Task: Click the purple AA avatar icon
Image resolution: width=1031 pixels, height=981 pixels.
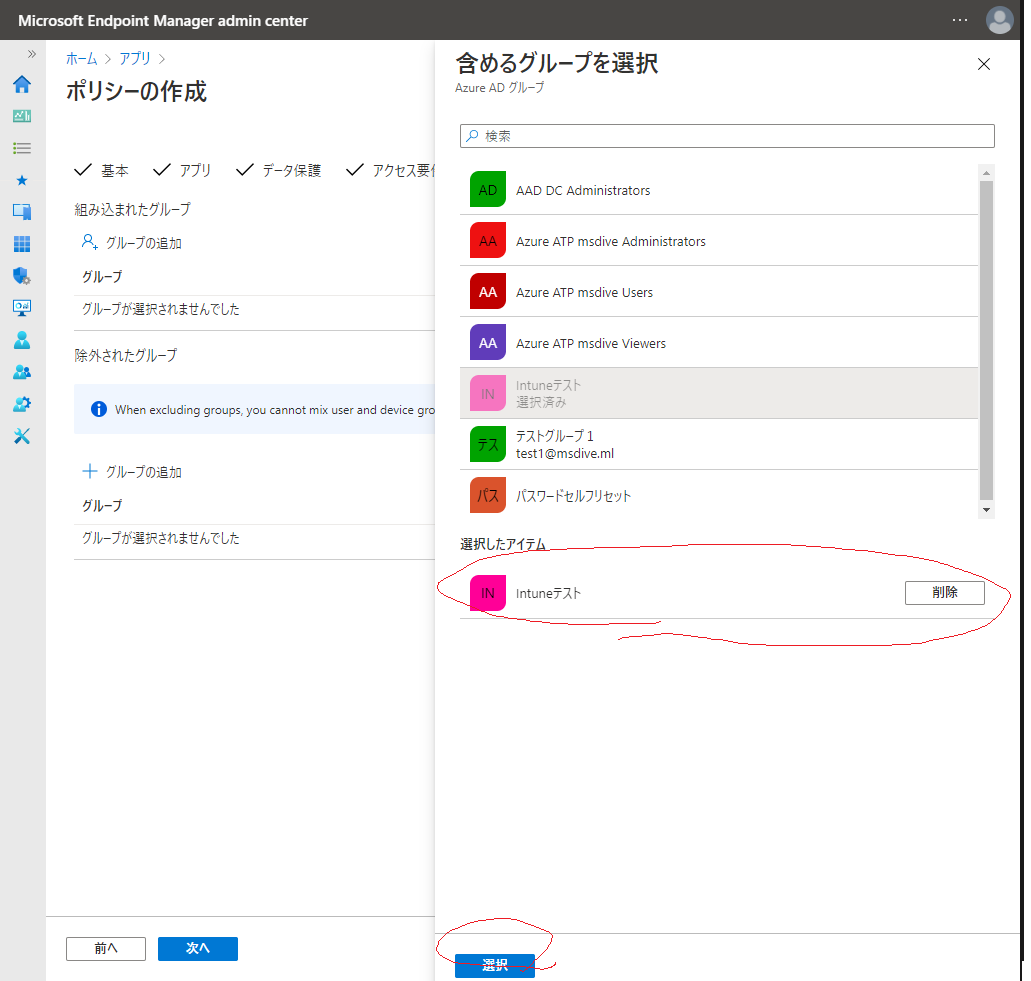Action: pyautogui.click(x=488, y=343)
